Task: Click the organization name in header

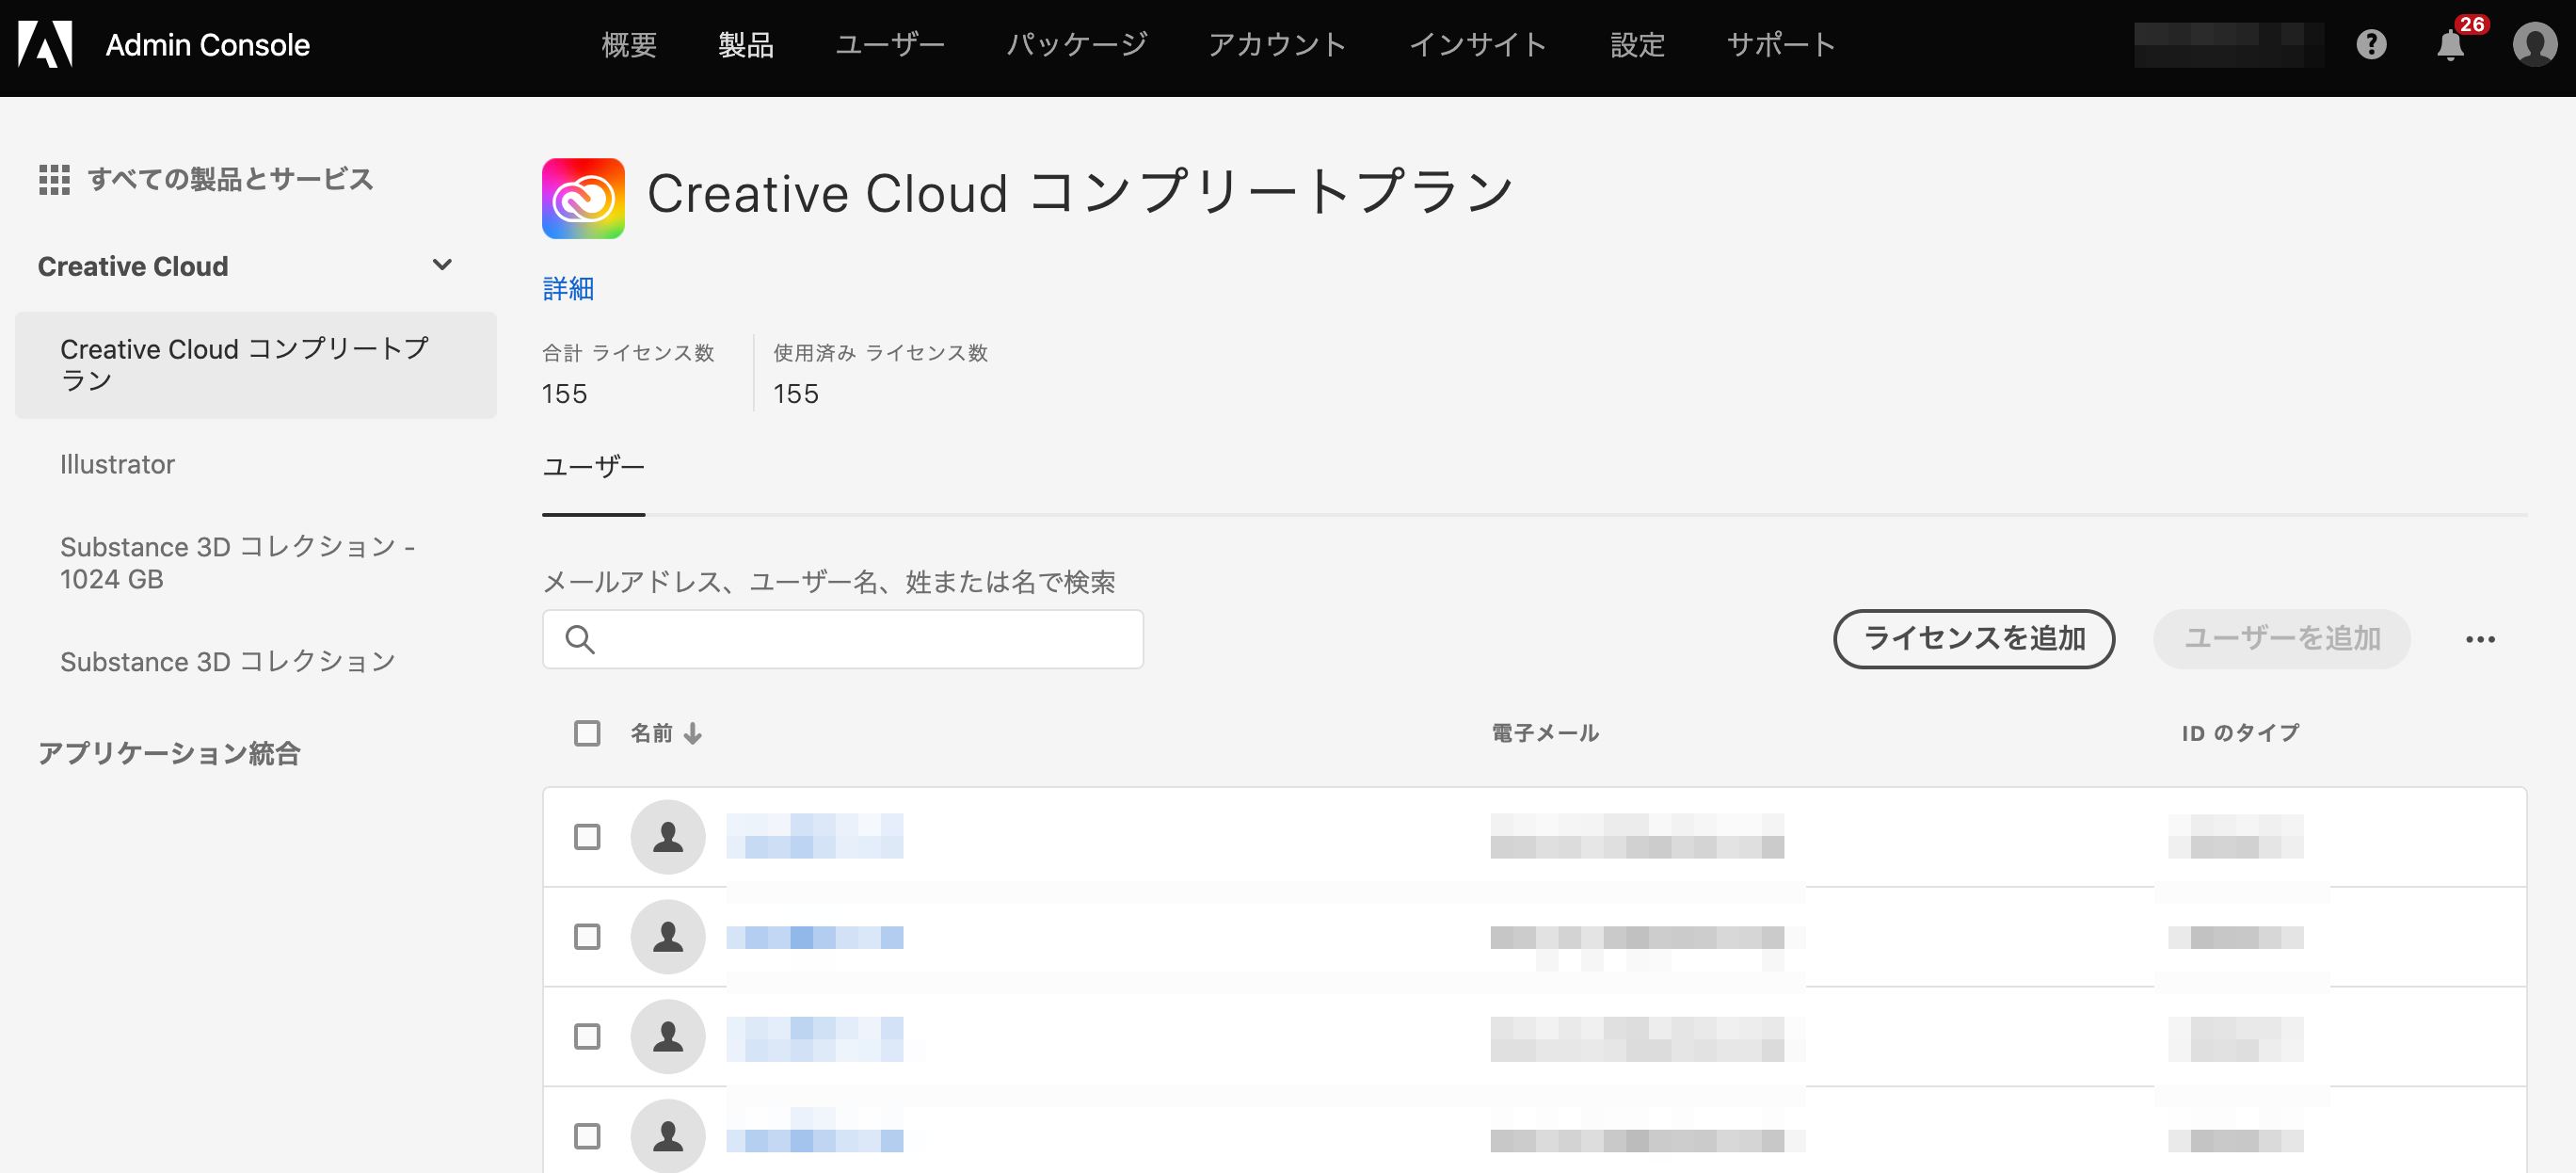Action: [x=2229, y=45]
